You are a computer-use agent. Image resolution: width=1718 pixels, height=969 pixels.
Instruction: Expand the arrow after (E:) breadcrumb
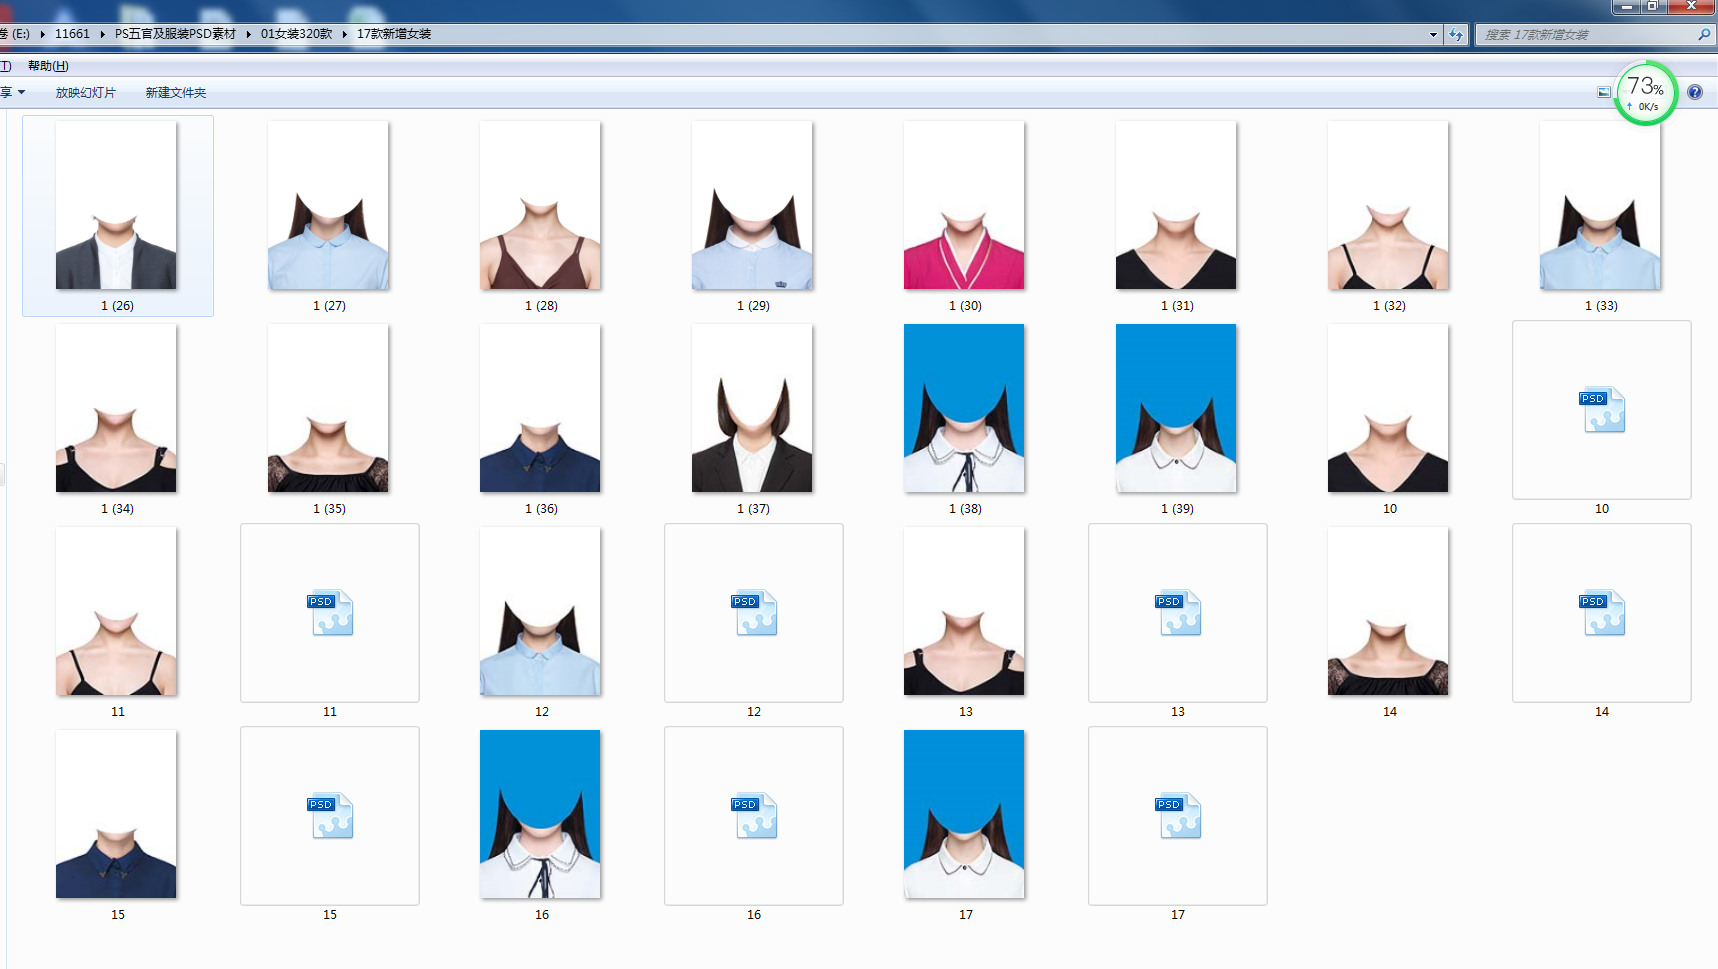click(42, 34)
